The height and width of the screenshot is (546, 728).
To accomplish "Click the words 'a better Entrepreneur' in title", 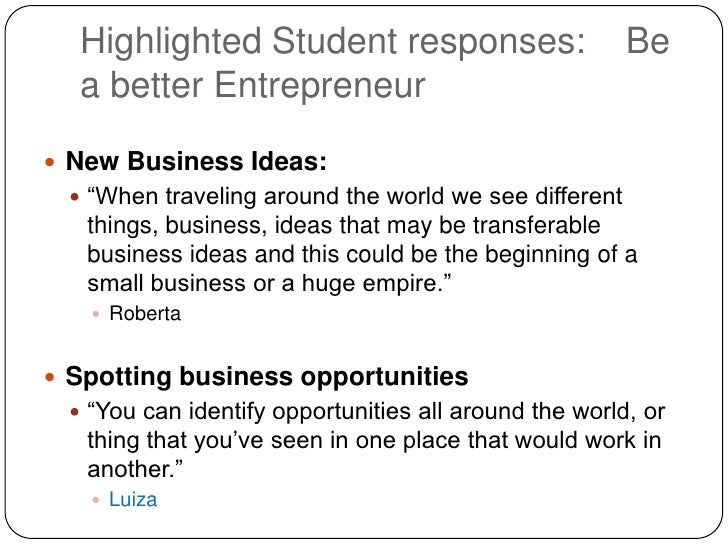I will tap(253, 85).
